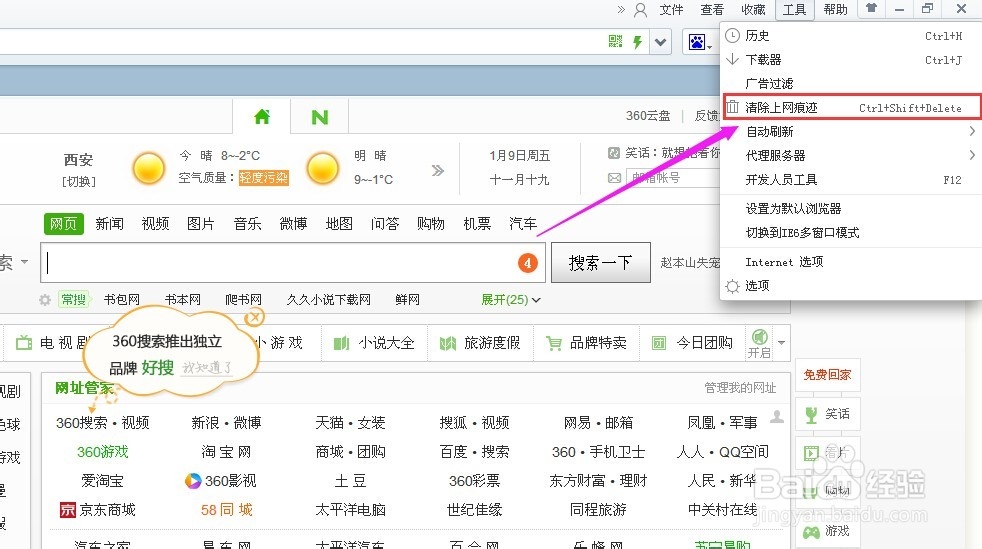Close the 360搜索 cloud popup
This screenshot has height=549, width=982.
point(254,318)
